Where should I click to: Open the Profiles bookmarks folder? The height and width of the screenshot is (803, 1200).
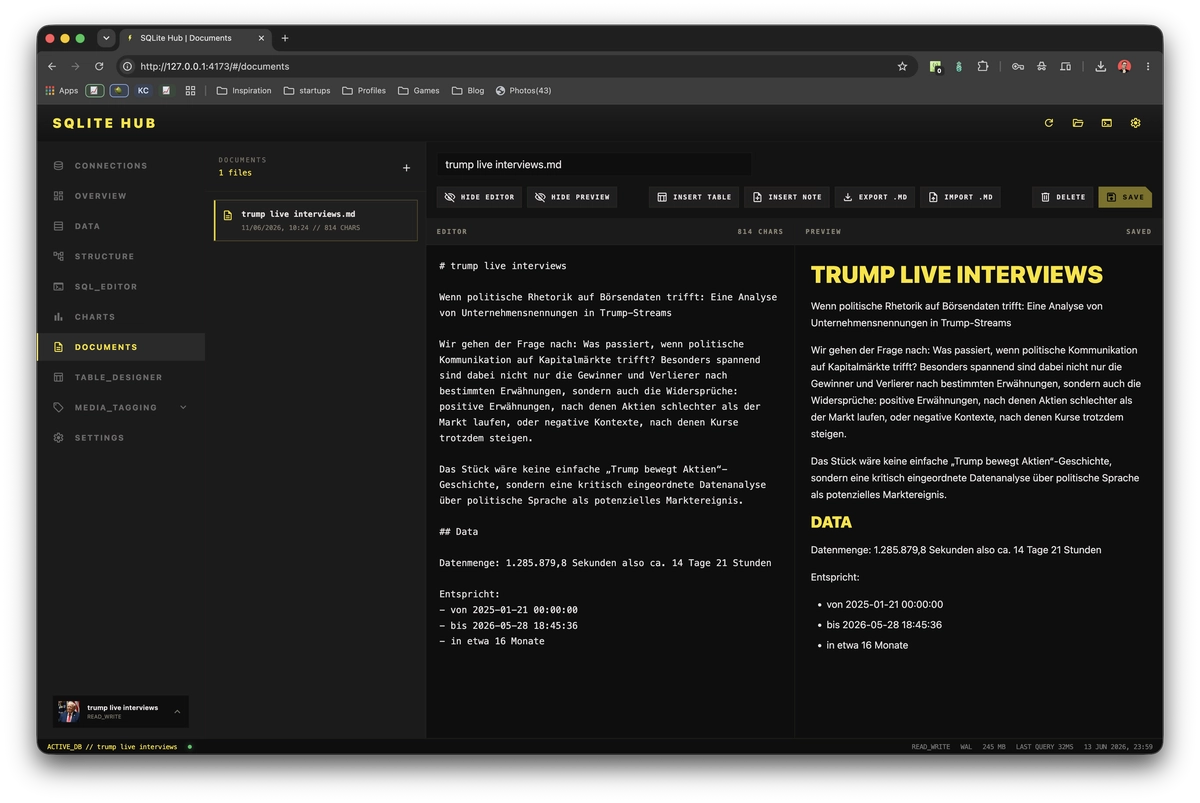click(x=364, y=90)
